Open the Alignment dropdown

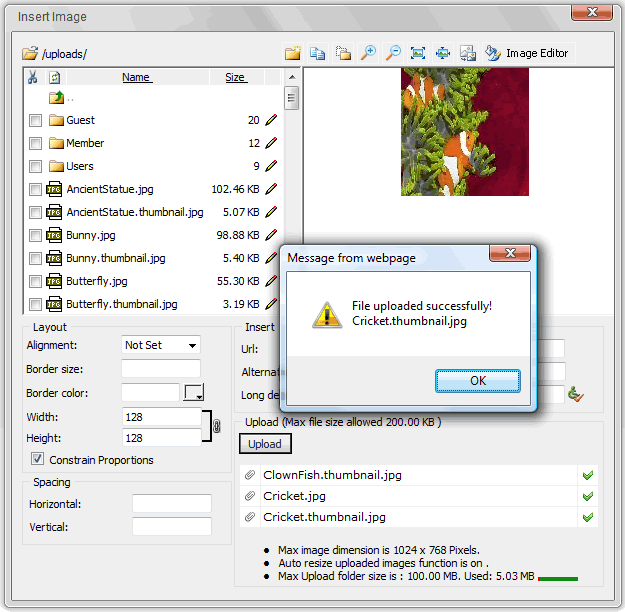(160, 345)
